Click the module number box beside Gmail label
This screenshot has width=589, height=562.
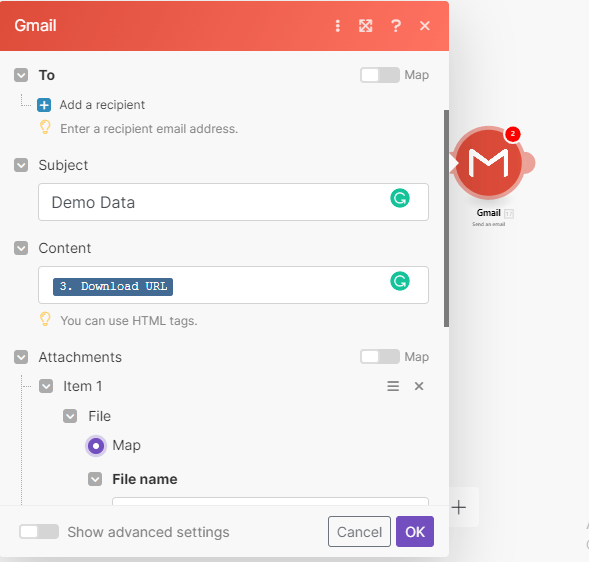click(509, 214)
